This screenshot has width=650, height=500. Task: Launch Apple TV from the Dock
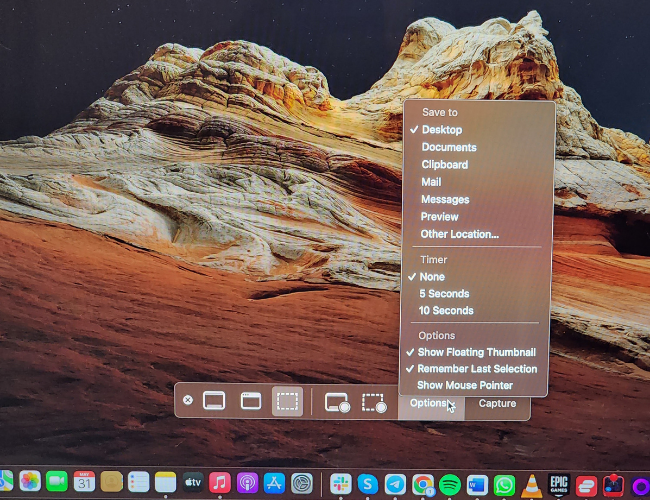pos(193,482)
